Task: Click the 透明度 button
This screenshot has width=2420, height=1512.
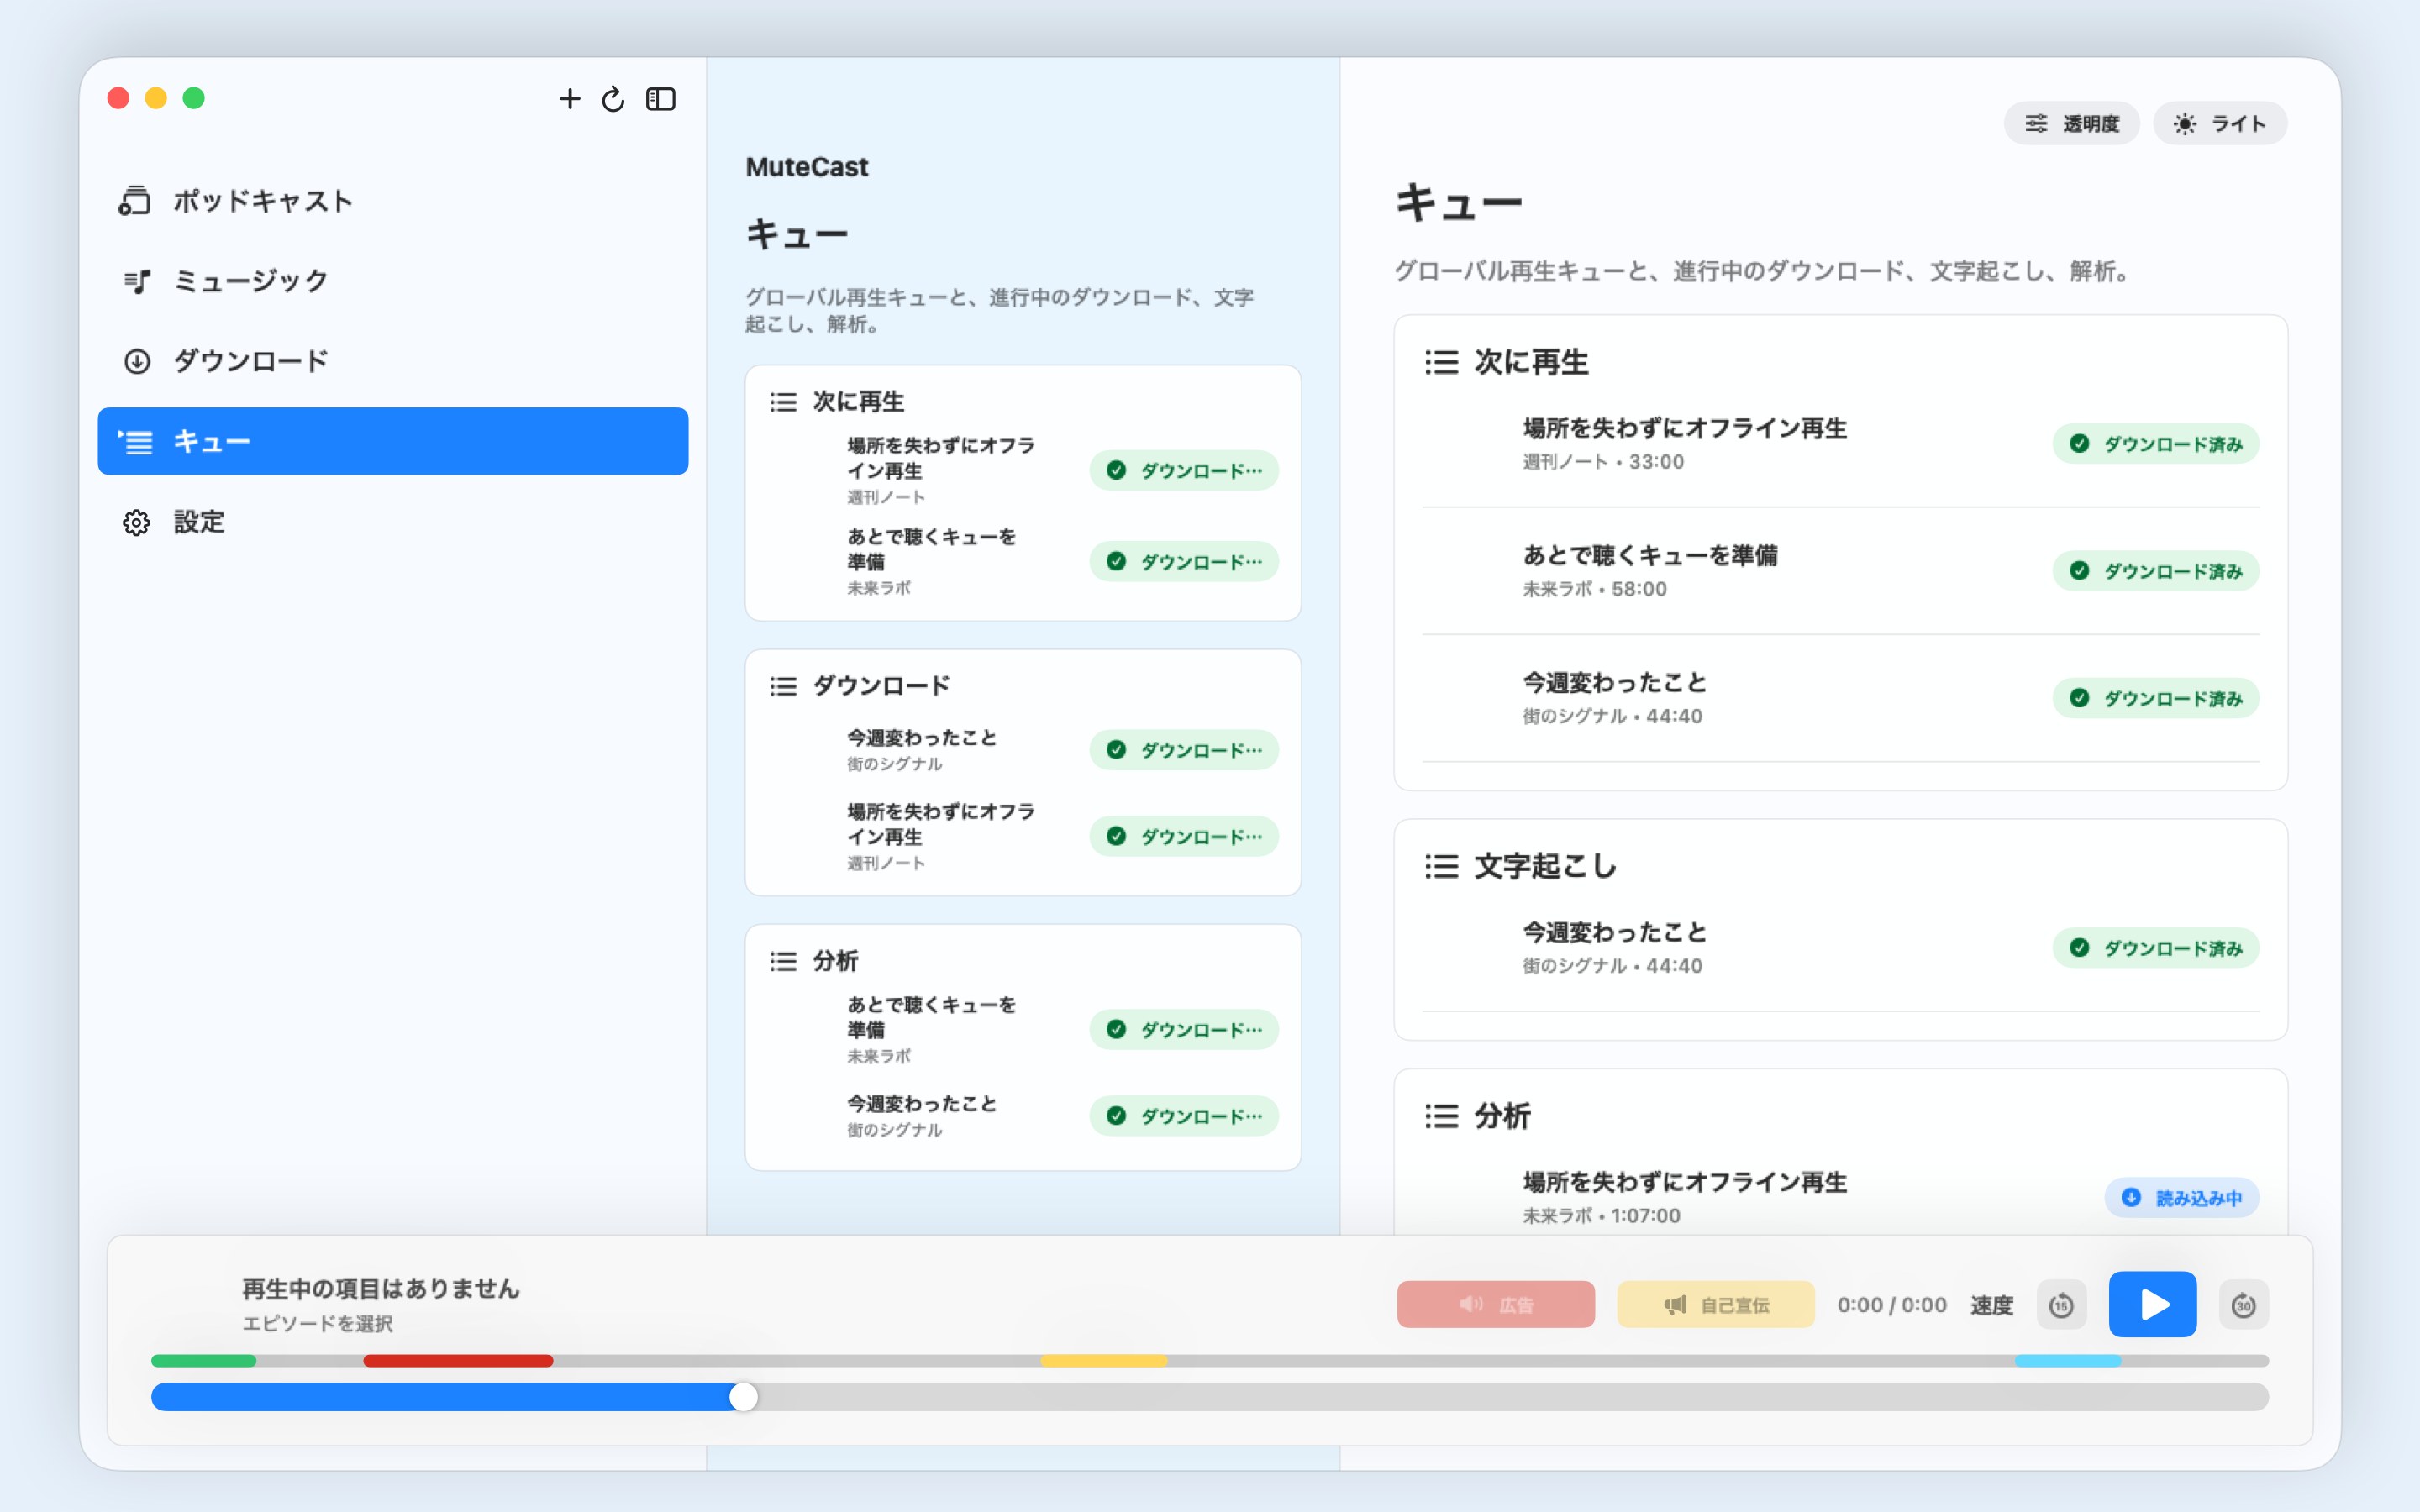Action: 2071,123
